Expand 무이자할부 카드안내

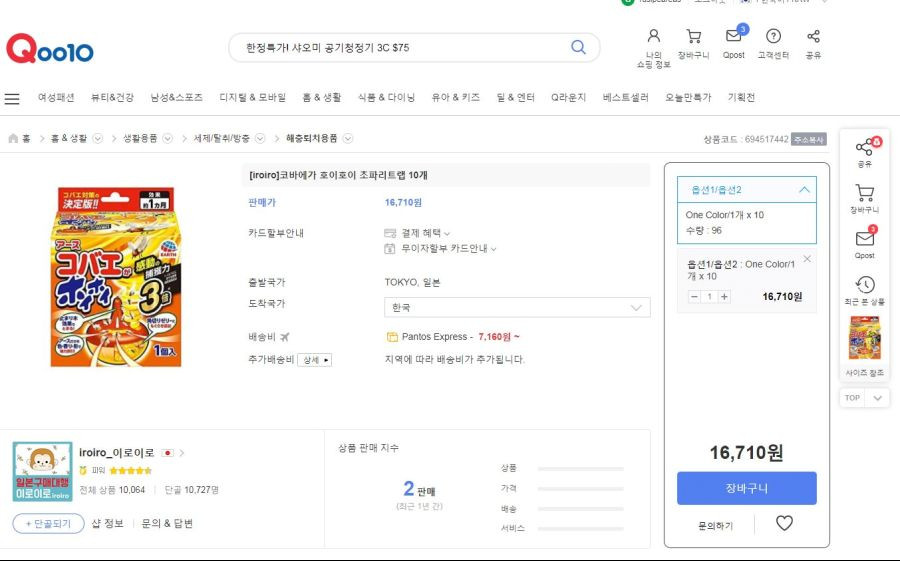[449, 249]
